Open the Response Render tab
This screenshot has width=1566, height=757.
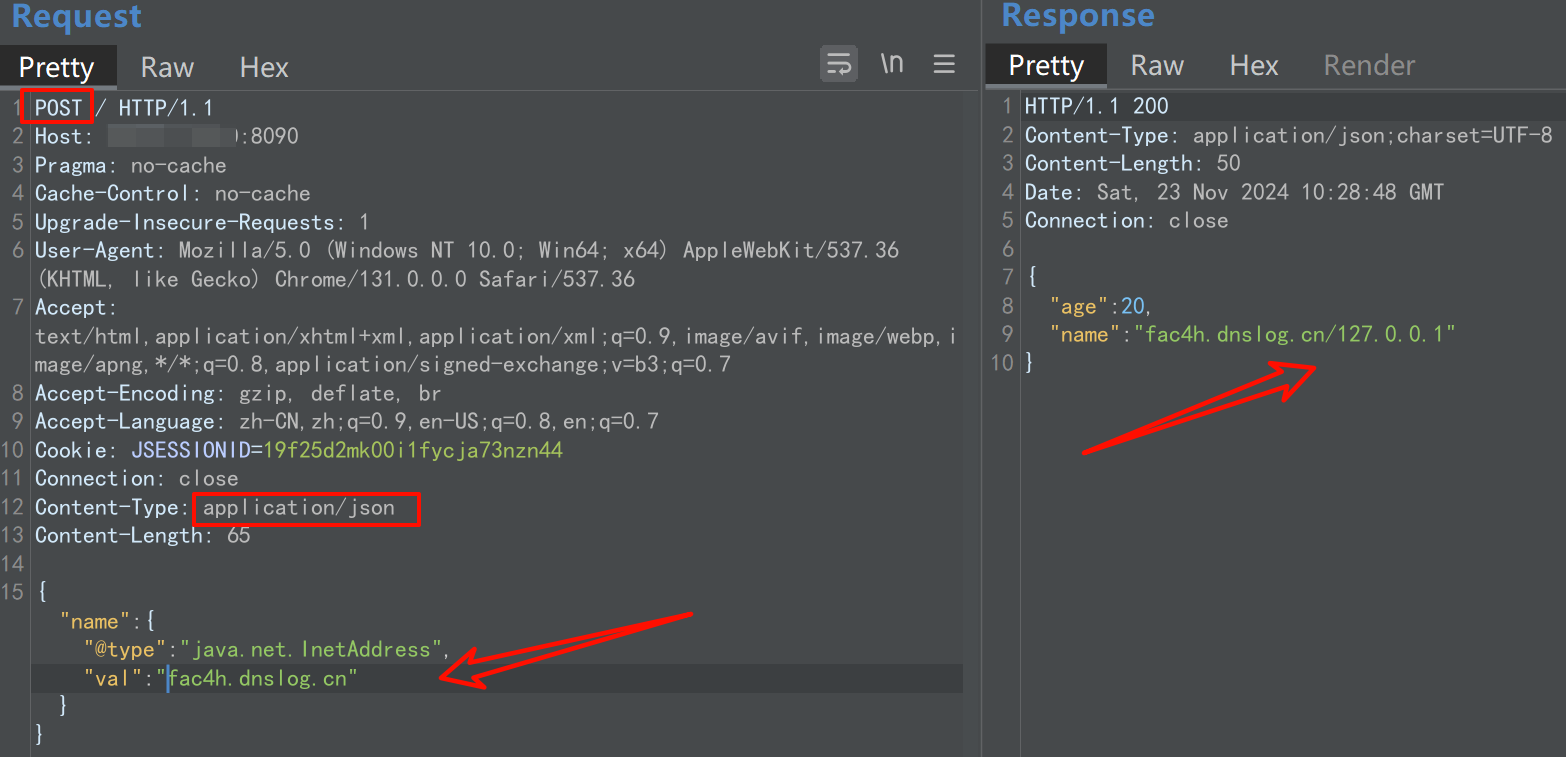(1369, 65)
